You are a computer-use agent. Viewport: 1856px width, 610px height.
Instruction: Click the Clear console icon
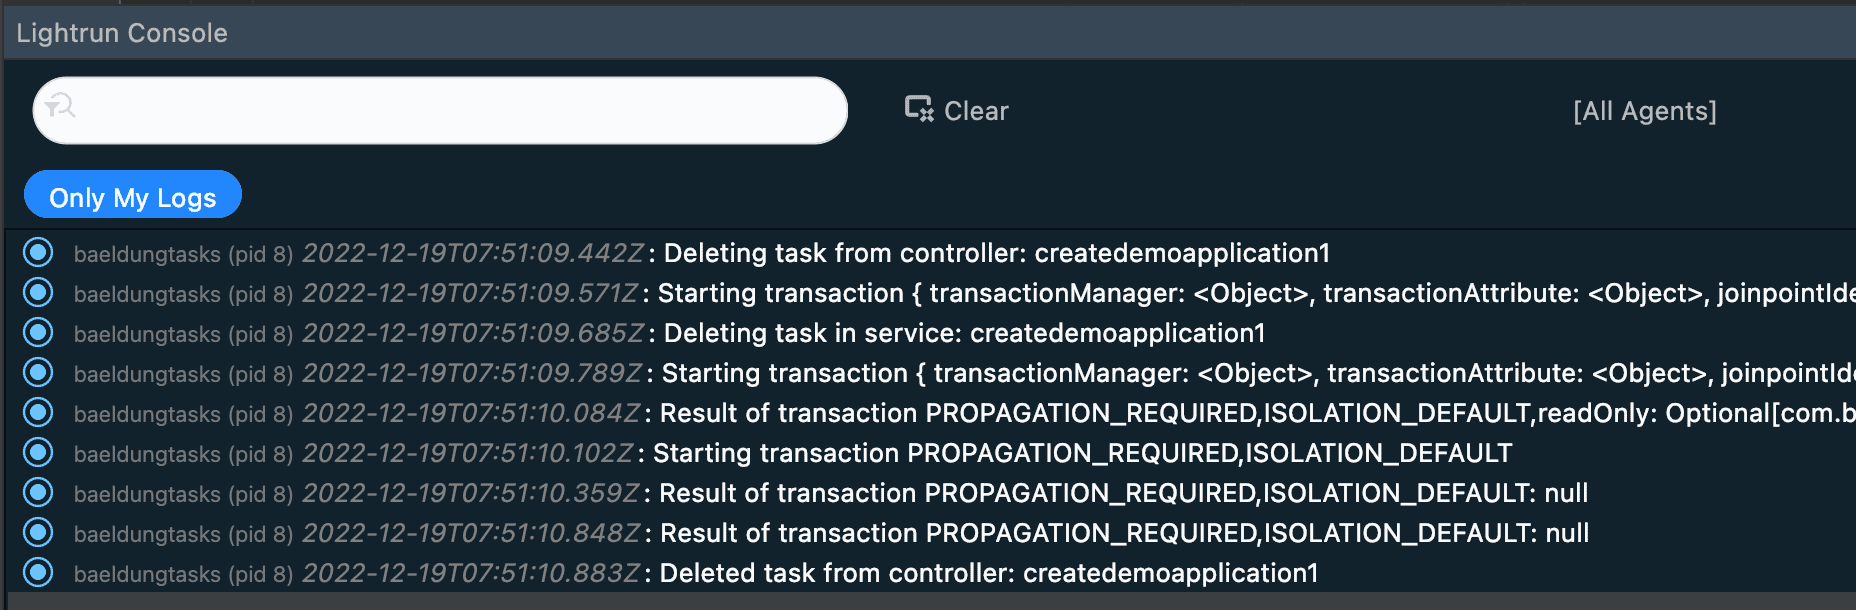(x=918, y=109)
